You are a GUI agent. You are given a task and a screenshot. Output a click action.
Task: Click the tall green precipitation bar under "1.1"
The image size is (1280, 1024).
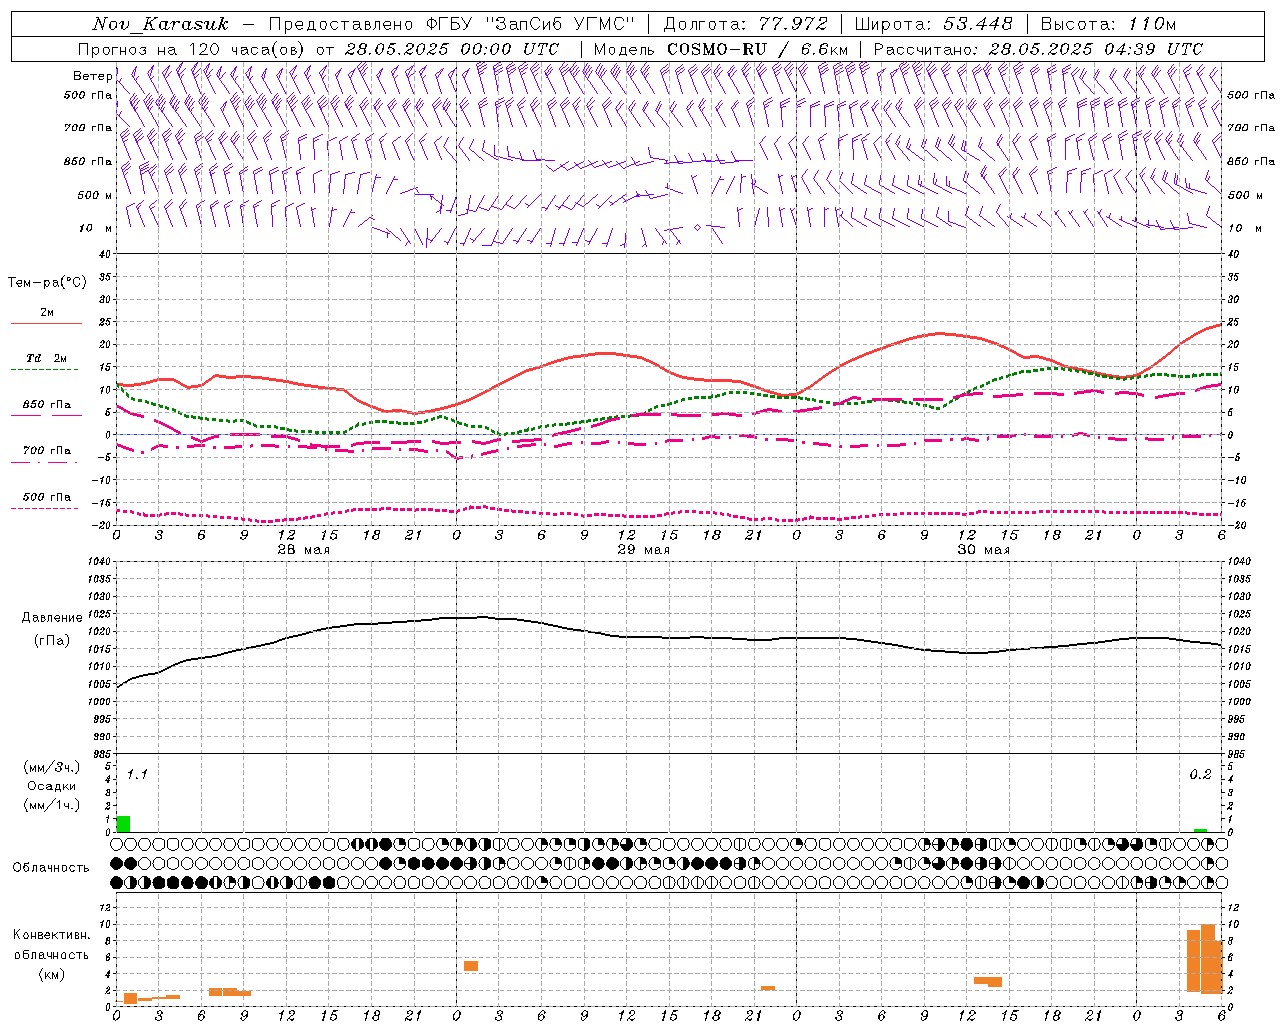pyautogui.click(x=123, y=824)
